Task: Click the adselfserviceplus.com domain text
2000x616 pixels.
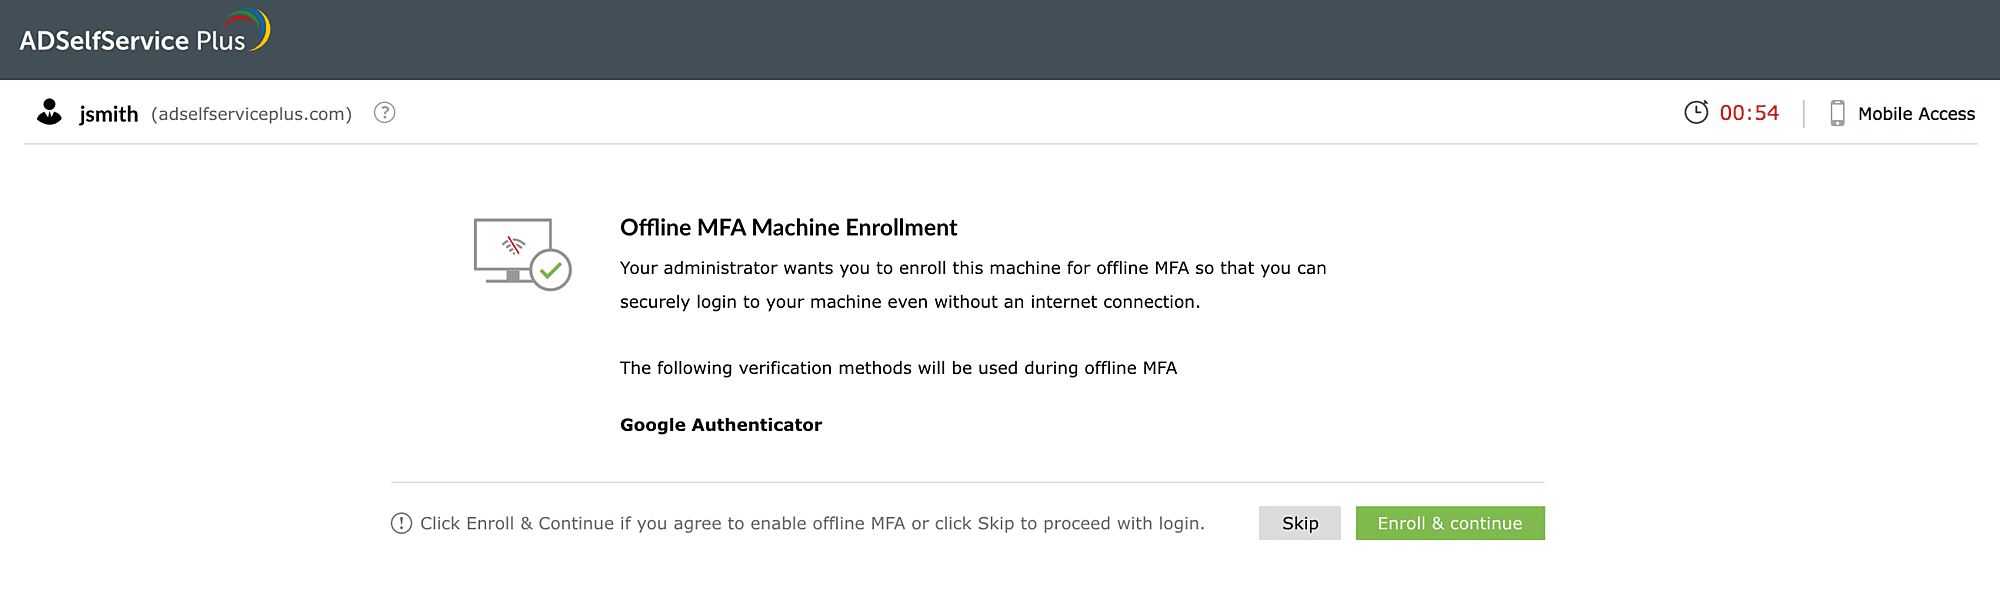Action: (x=252, y=114)
